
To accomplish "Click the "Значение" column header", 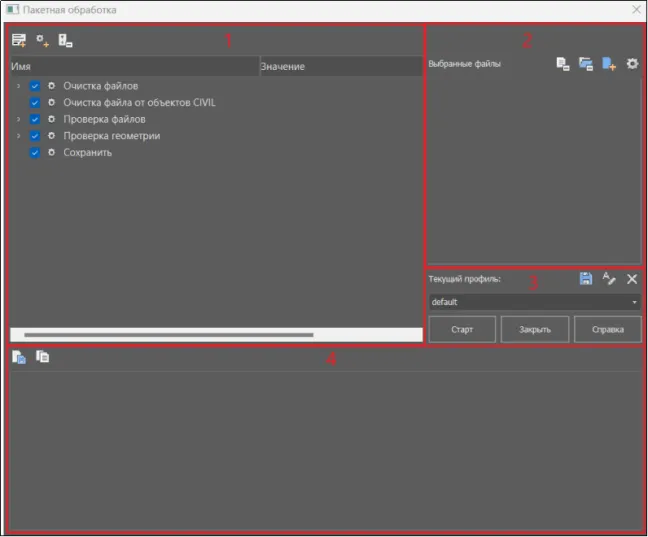I will click(x=340, y=66).
